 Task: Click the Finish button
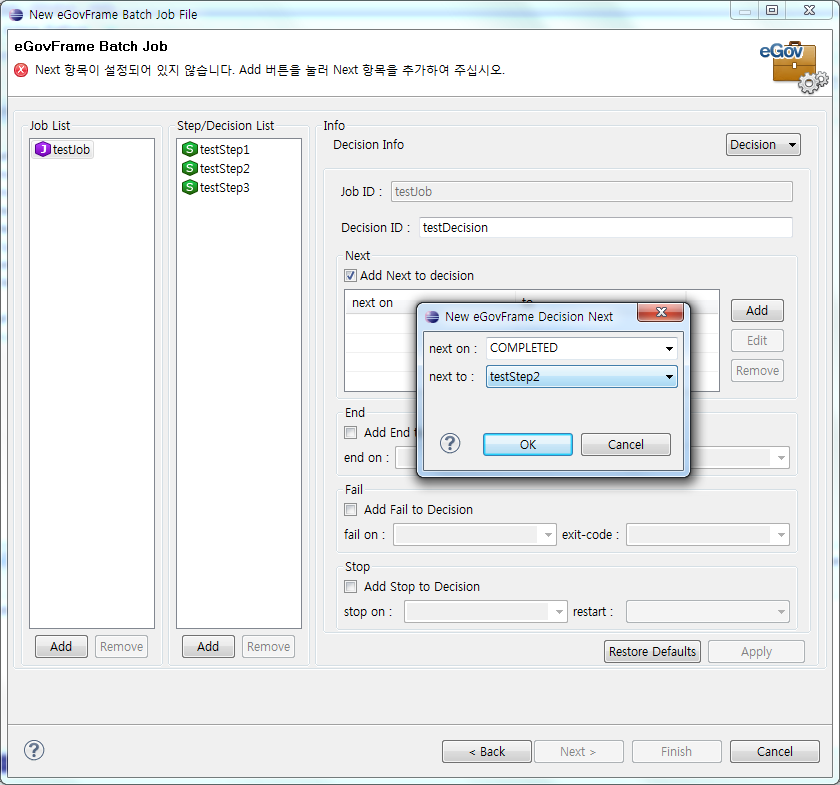click(677, 751)
